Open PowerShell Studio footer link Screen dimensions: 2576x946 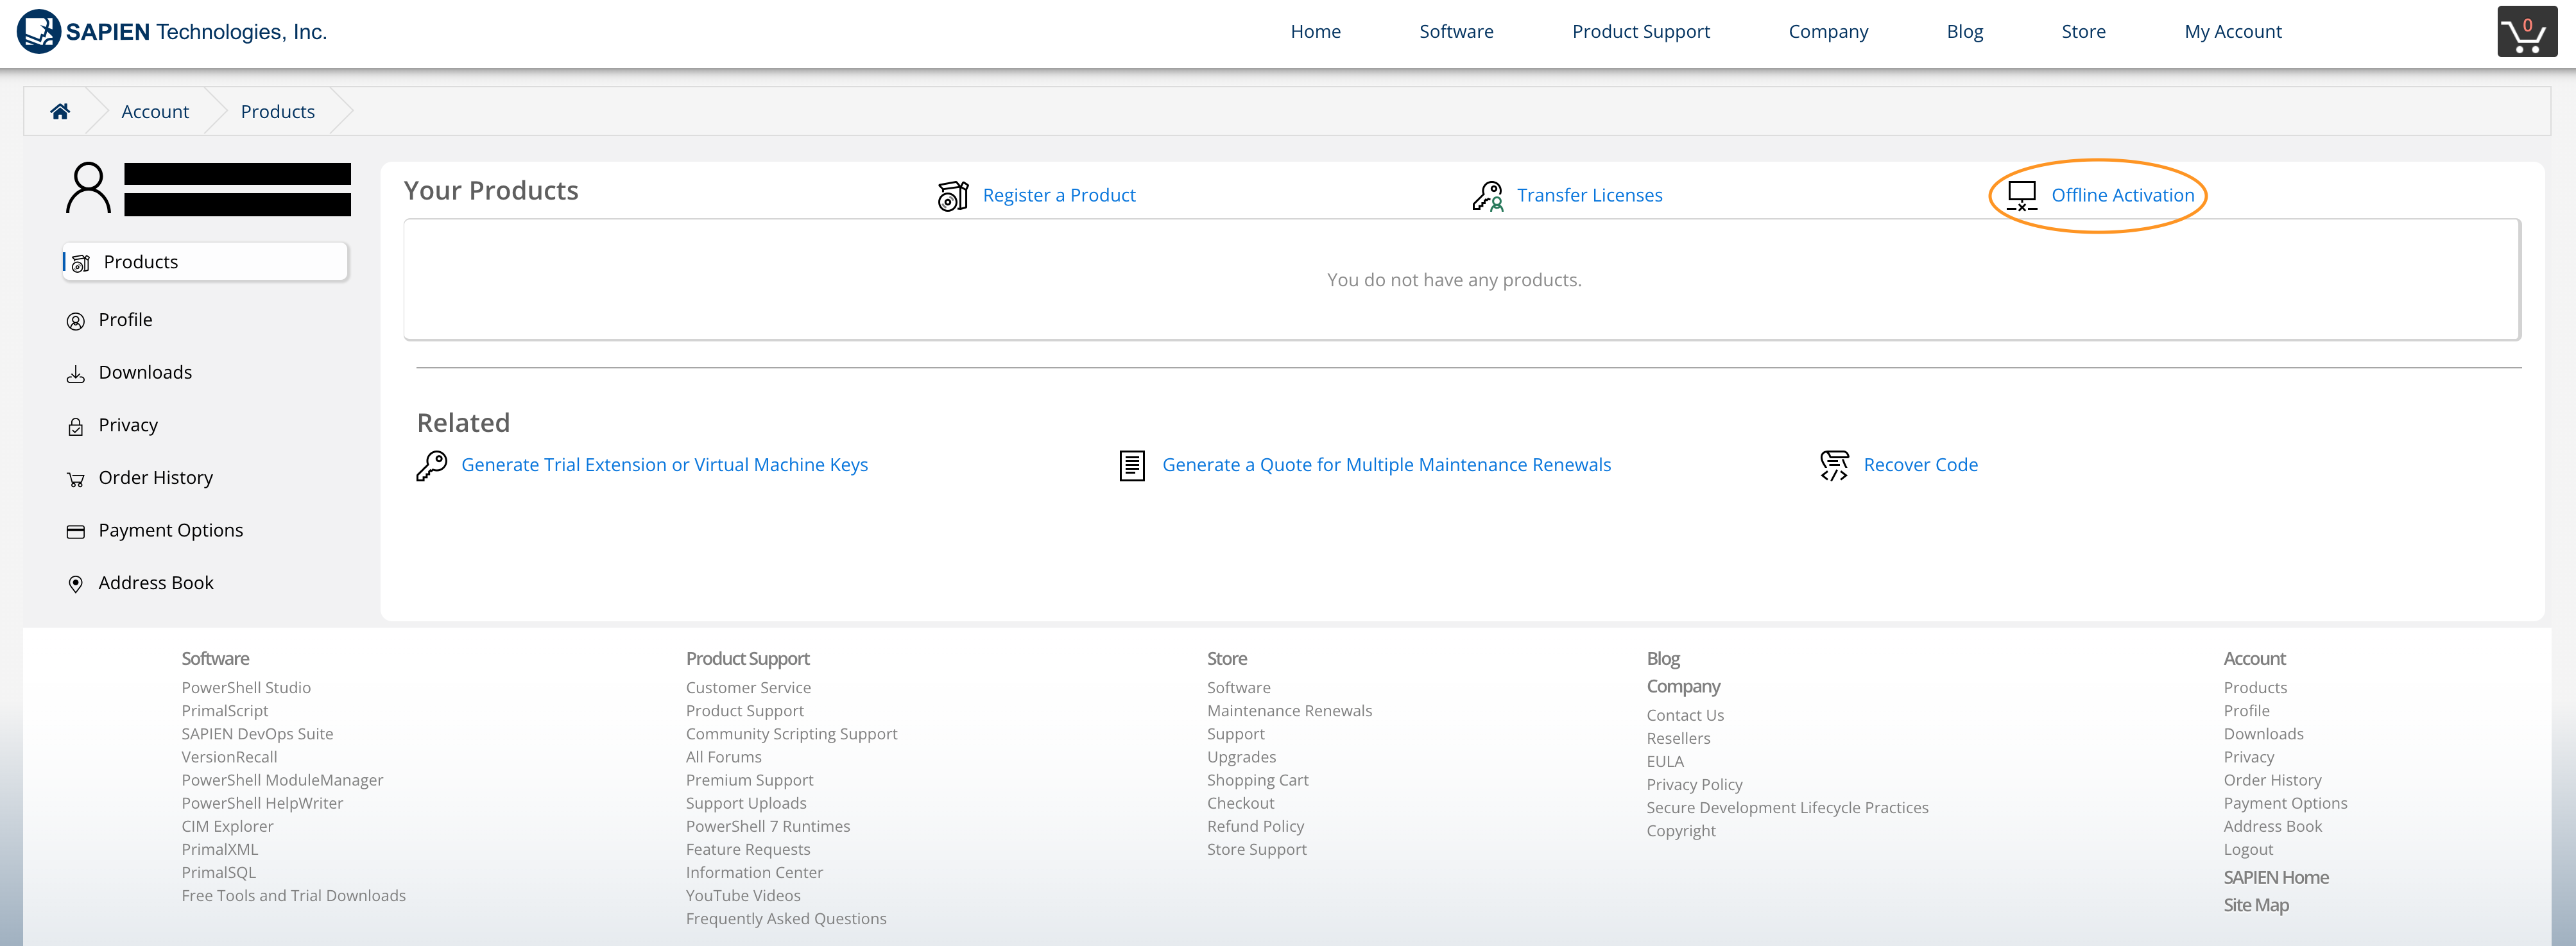[x=246, y=688]
